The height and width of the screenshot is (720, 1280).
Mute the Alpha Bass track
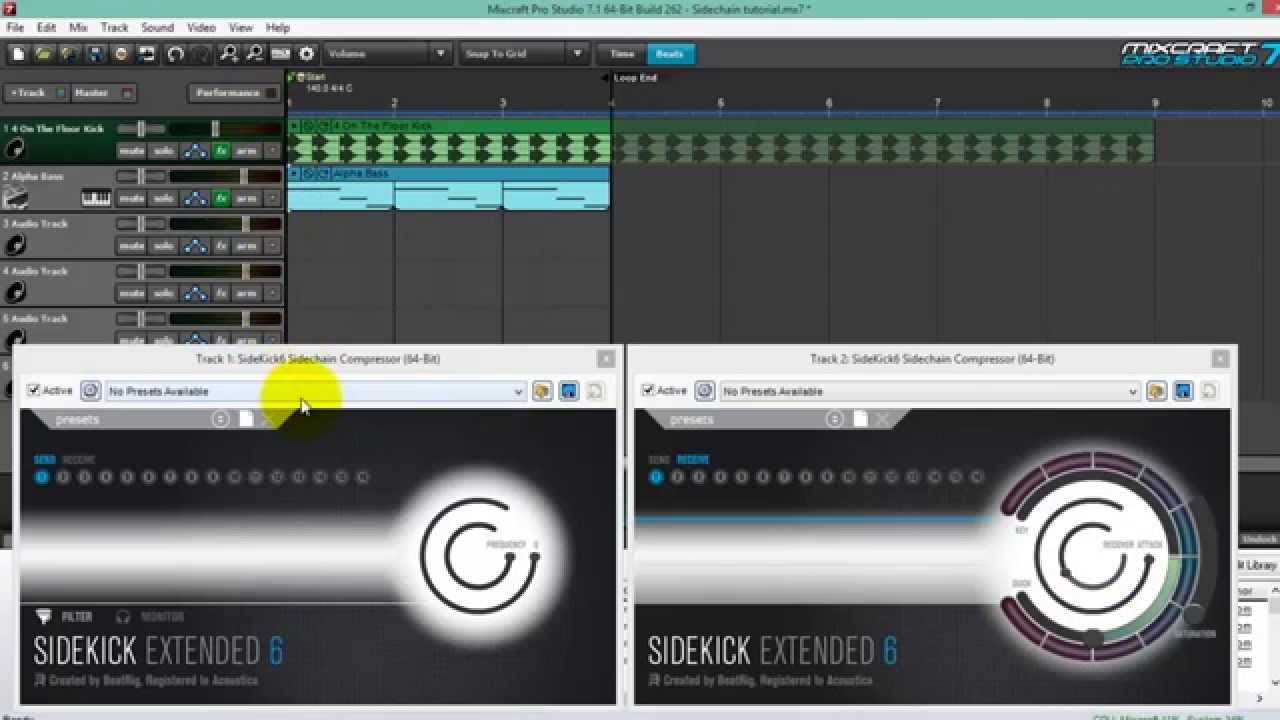pyautogui.click(x=132, y=198)
